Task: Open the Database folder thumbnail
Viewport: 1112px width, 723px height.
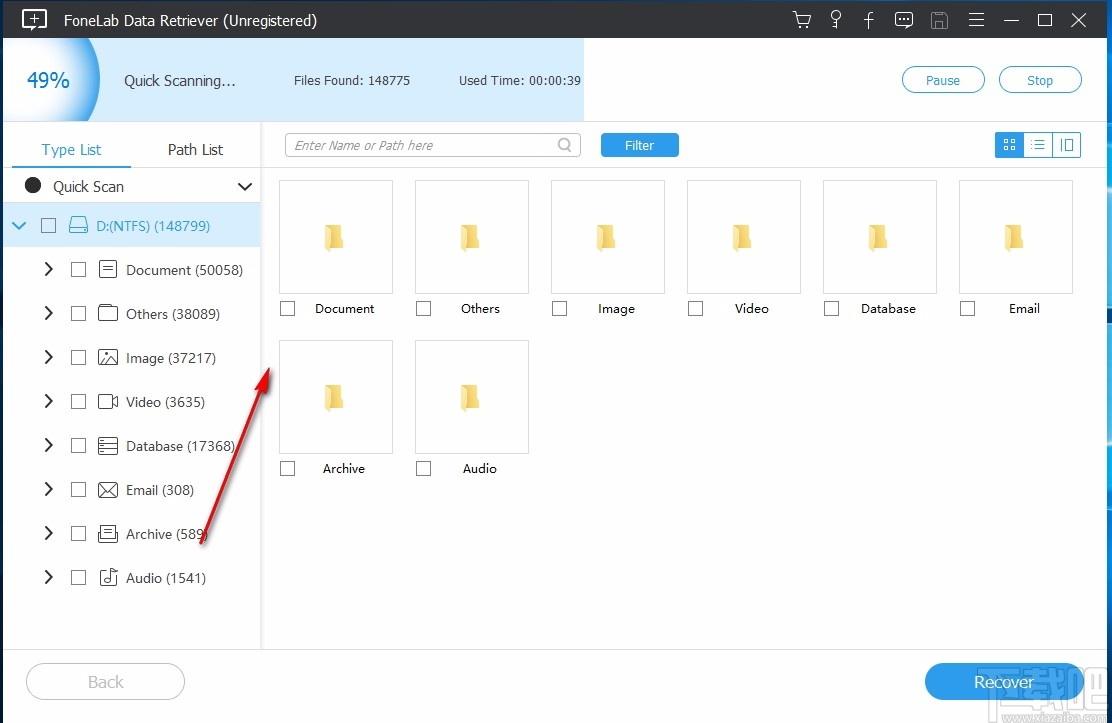Action: coord(879,237)
